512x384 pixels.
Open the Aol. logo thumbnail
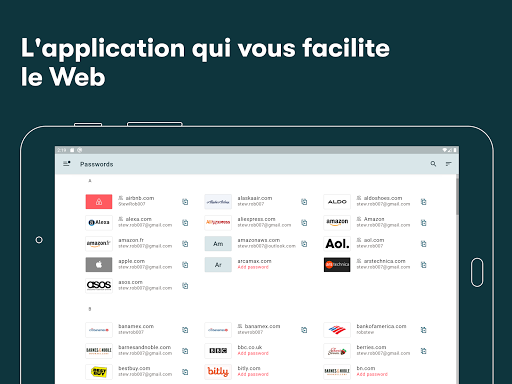[337, 244]
